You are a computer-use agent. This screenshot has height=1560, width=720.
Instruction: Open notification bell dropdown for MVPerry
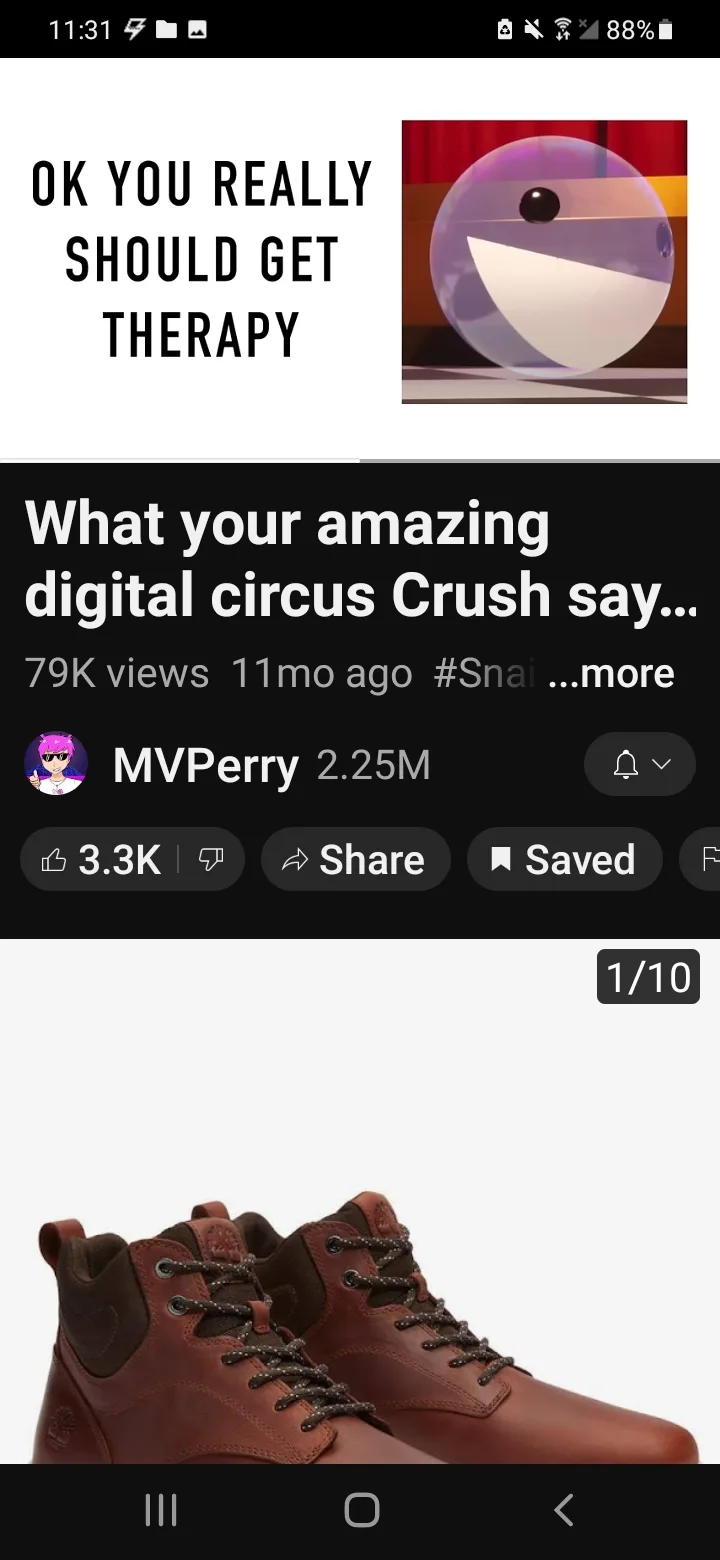point(640,765)
